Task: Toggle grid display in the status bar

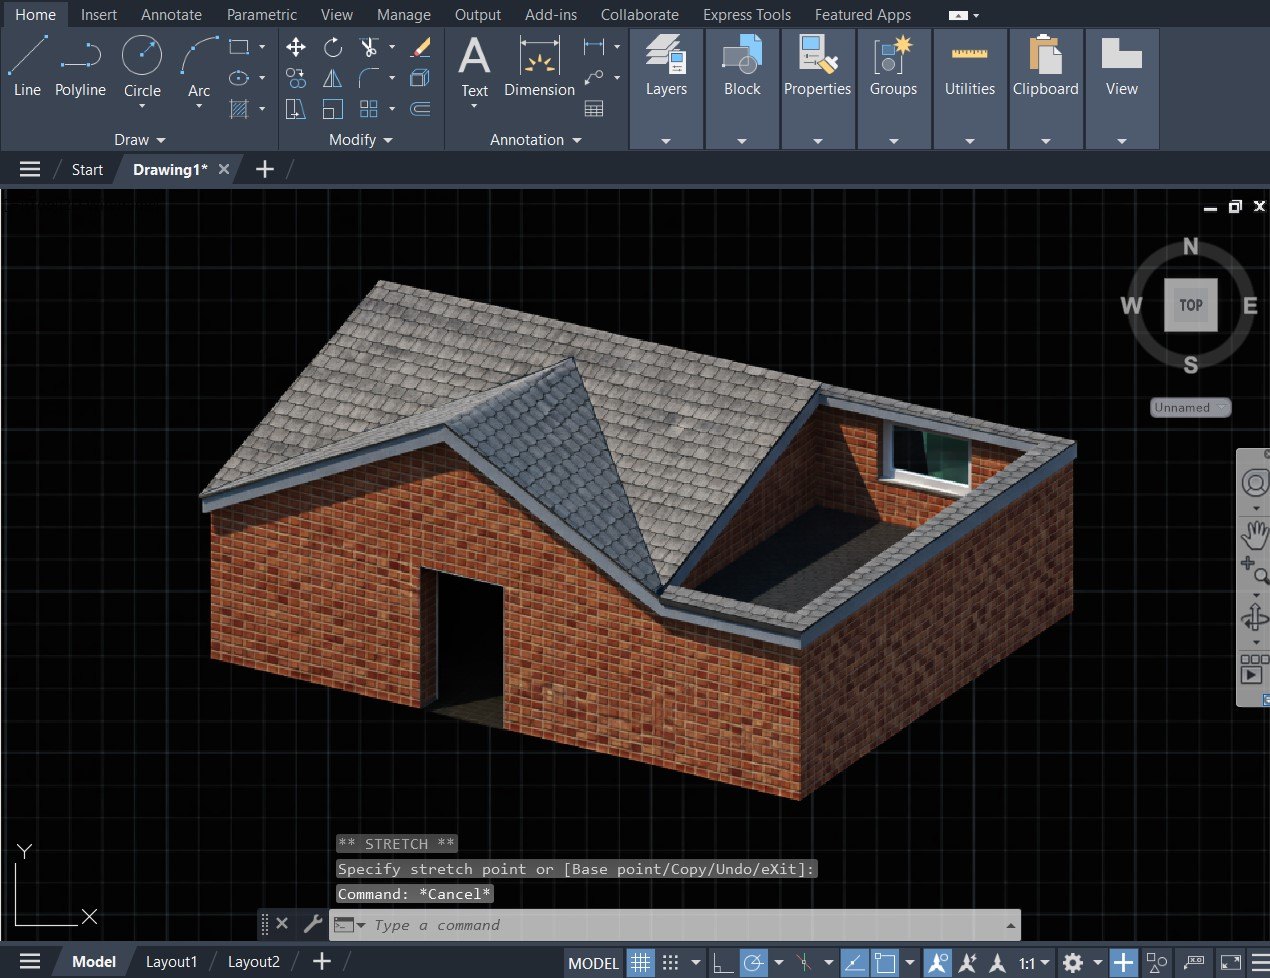Action: pos(640,962)
